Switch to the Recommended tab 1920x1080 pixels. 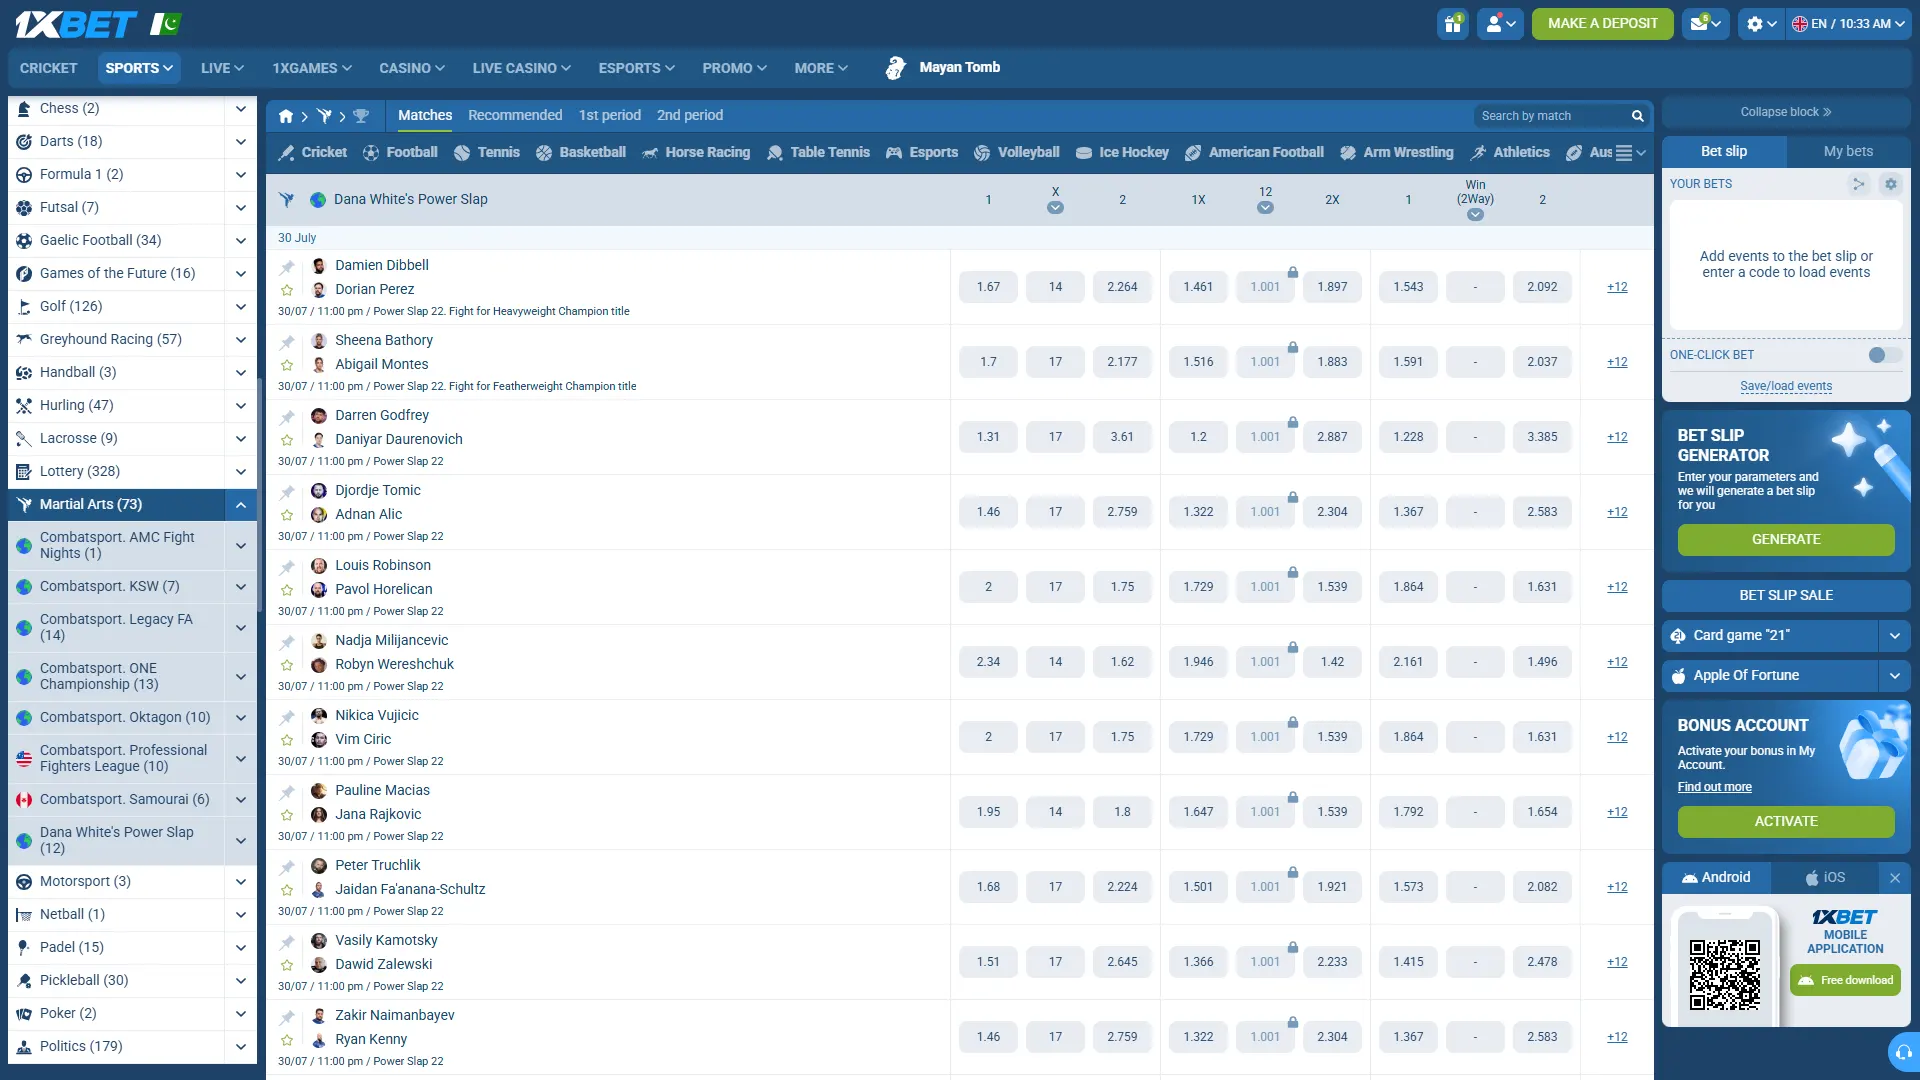click(515, 115)
